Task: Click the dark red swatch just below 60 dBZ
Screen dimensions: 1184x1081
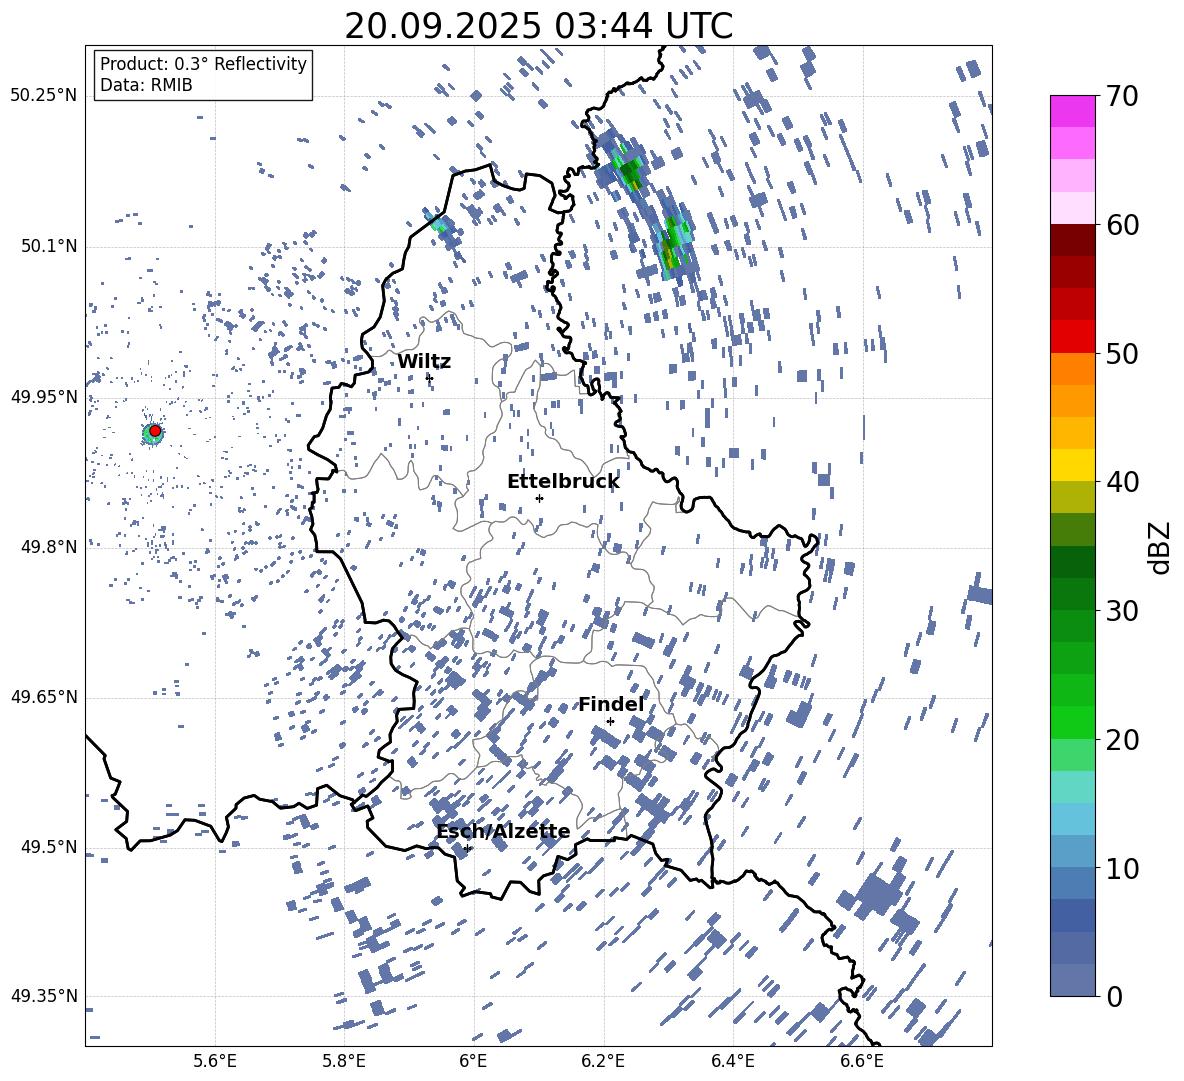Action: coord(1073,240)
